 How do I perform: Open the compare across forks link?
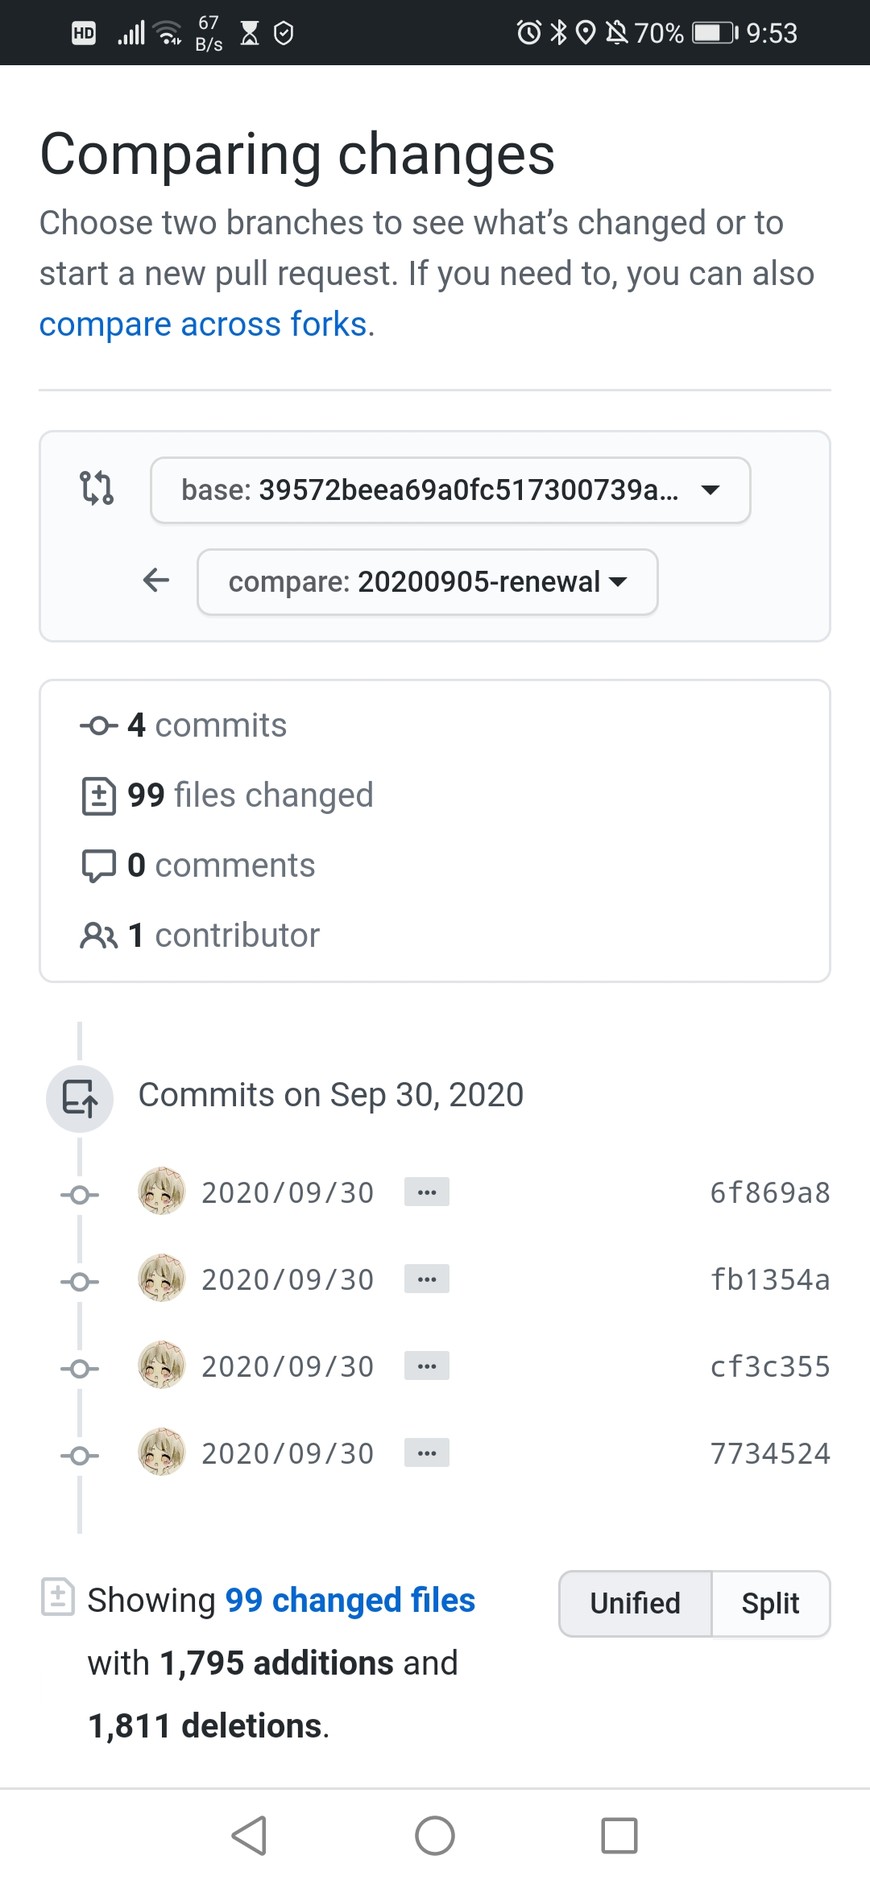click(x=203, y=324)
